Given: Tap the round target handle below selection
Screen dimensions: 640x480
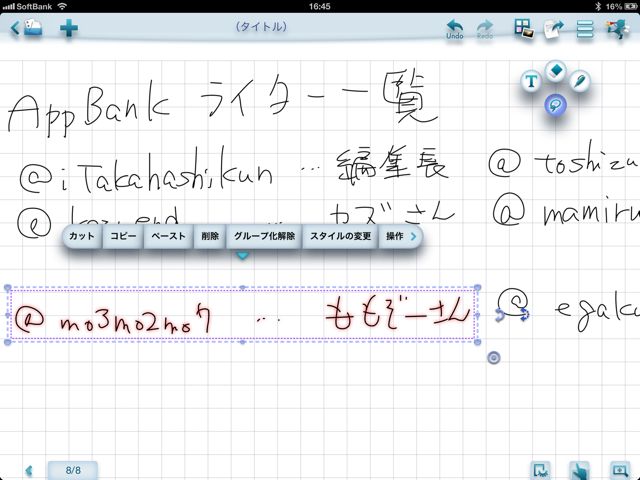Looking at the screenshot, I should point(493,358).
